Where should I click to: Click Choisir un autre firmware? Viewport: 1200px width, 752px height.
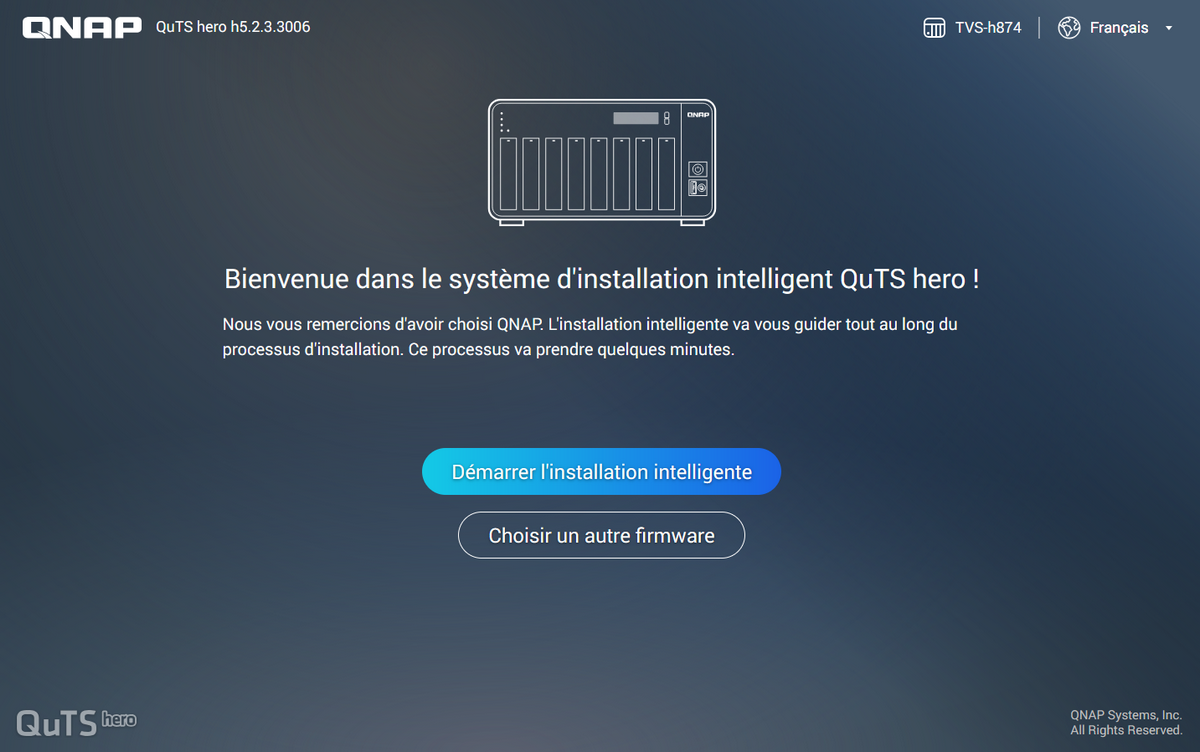pyautogui.click(x=601, y=535)
